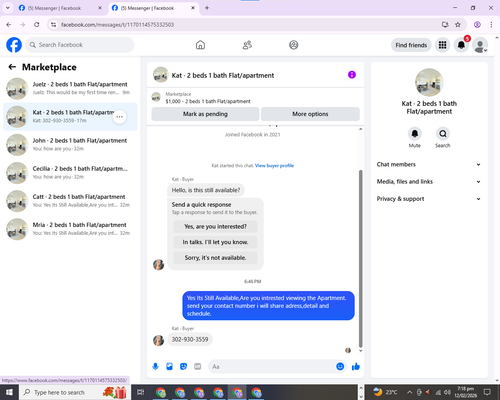Screen dimensions: 500x400
Task: Open the Catt conversation
Action: 70,201
